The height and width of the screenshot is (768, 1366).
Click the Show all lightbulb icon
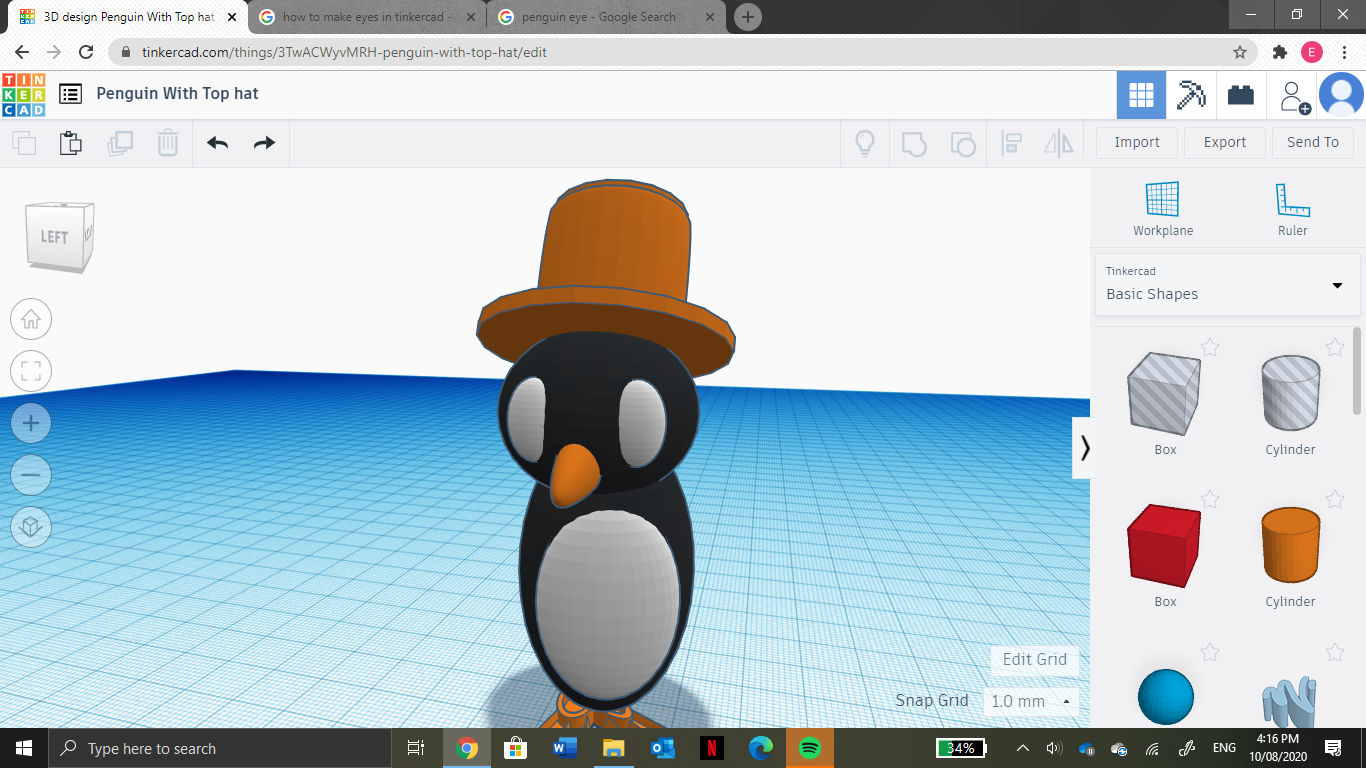(865, 143)
